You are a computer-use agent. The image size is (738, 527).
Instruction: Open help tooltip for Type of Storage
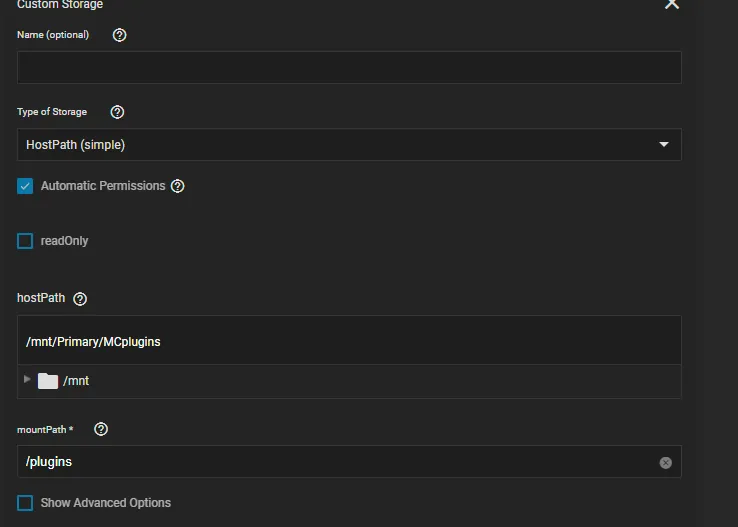point(117,112)
